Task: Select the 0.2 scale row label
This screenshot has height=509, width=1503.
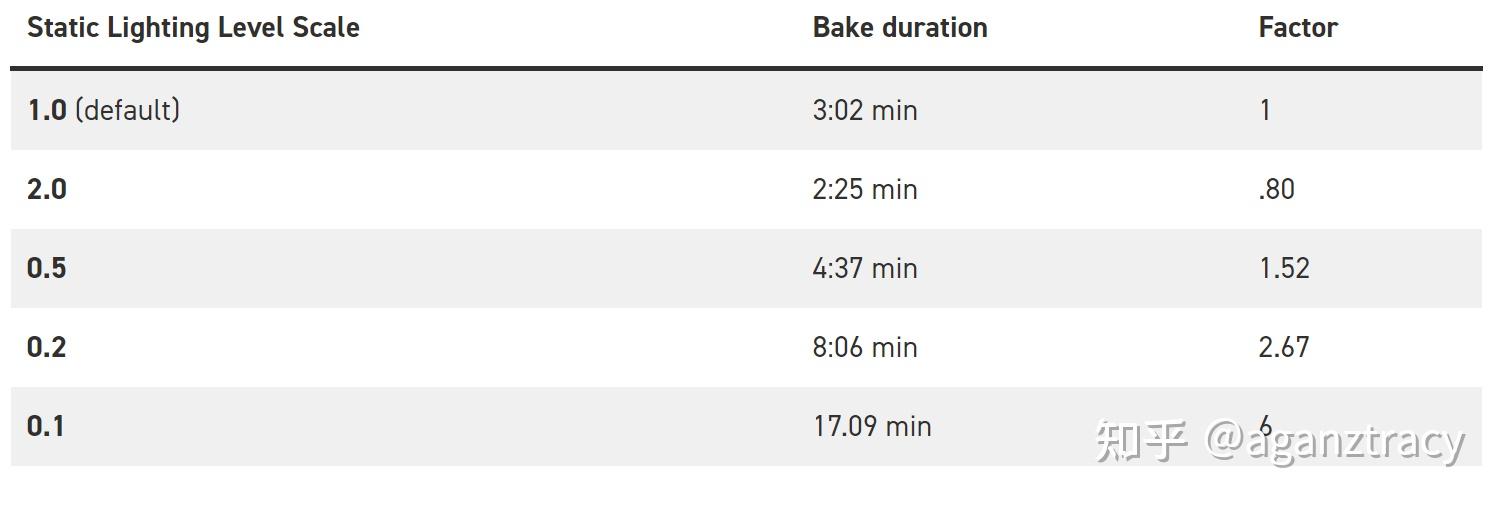Action: click(x=47, y=347)
